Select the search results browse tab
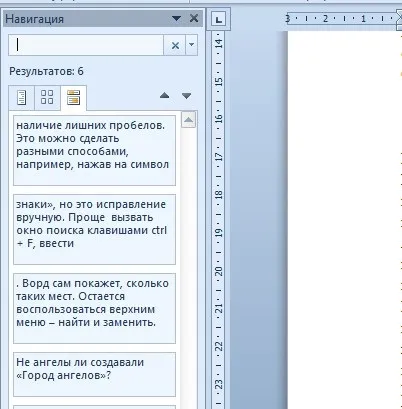This screenshot has height=409, width=402. 73,98
